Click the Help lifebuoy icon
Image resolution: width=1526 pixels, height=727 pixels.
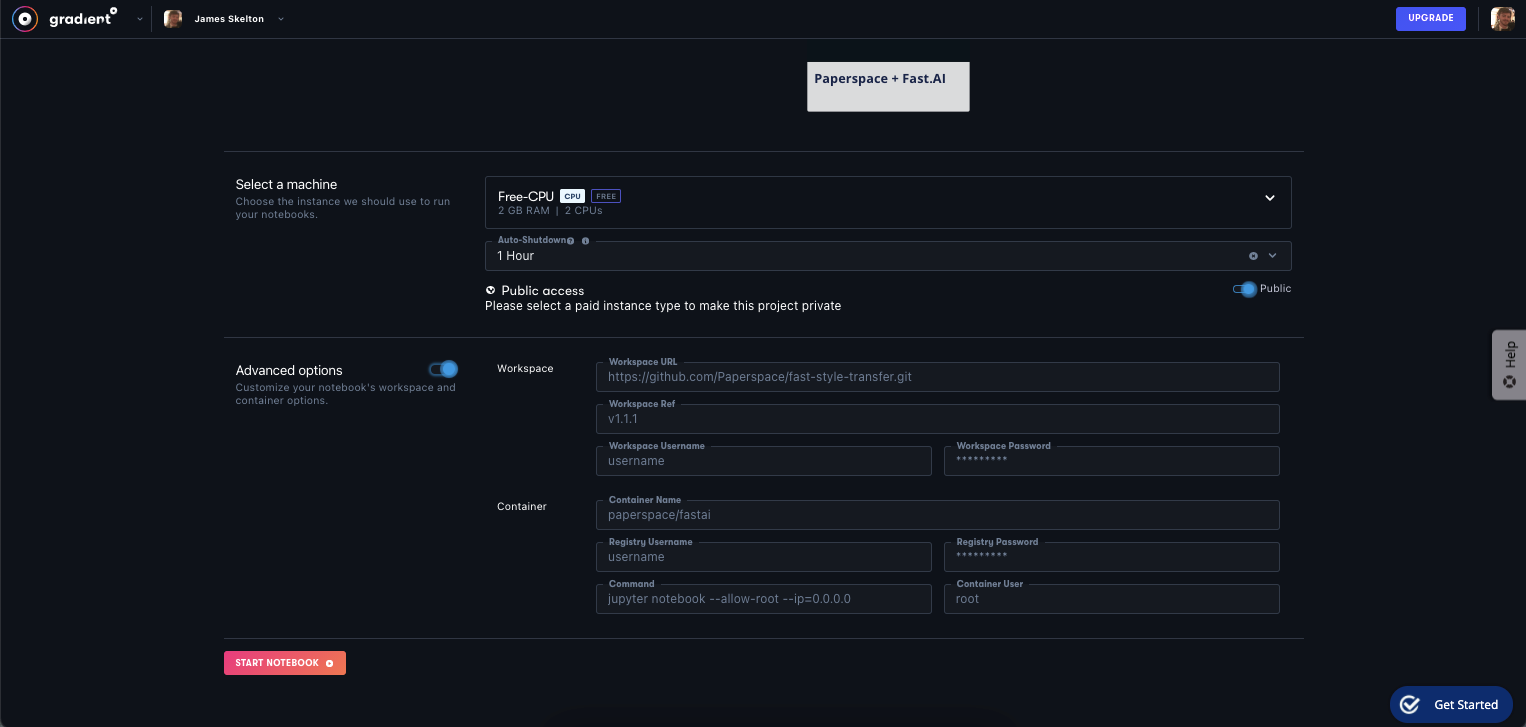(x=1510, y=381)
